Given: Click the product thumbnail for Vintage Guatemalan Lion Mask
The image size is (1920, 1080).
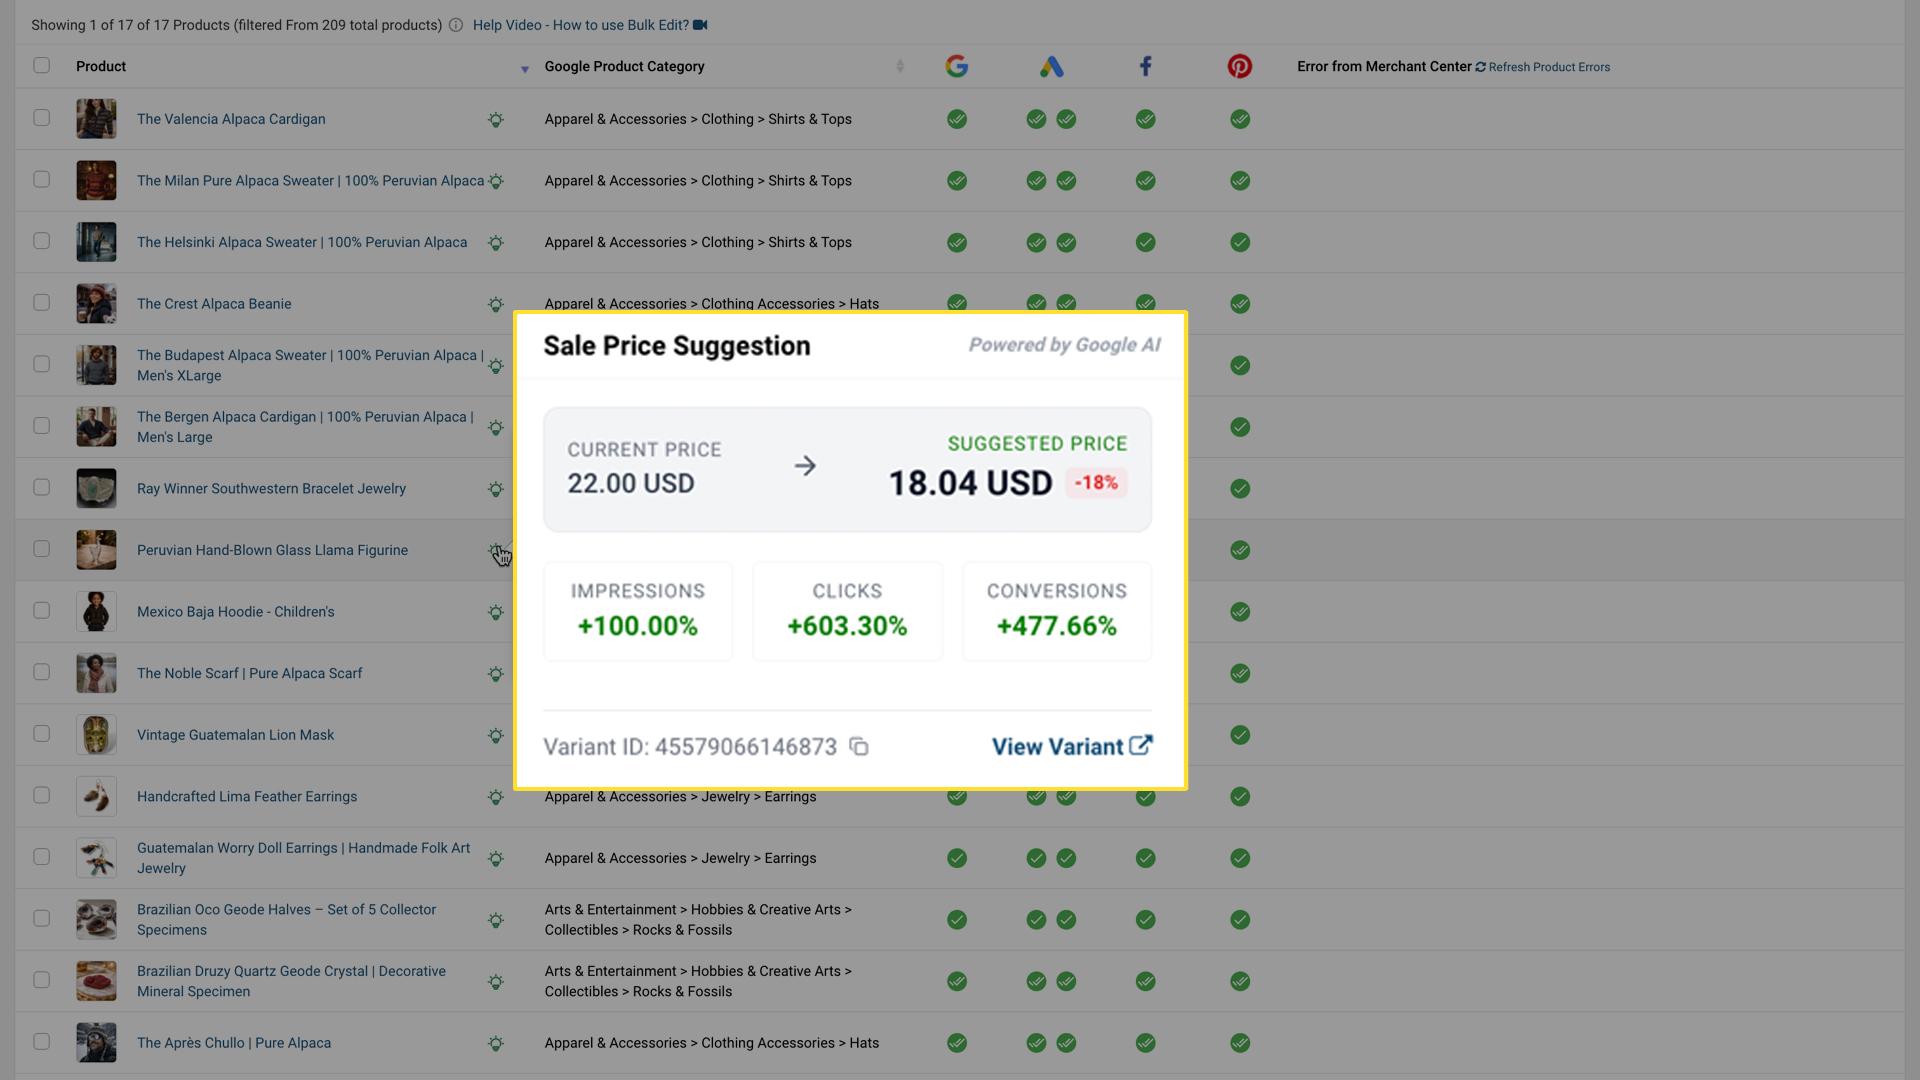Looking at the screenshot, I should tap(96, 734).
